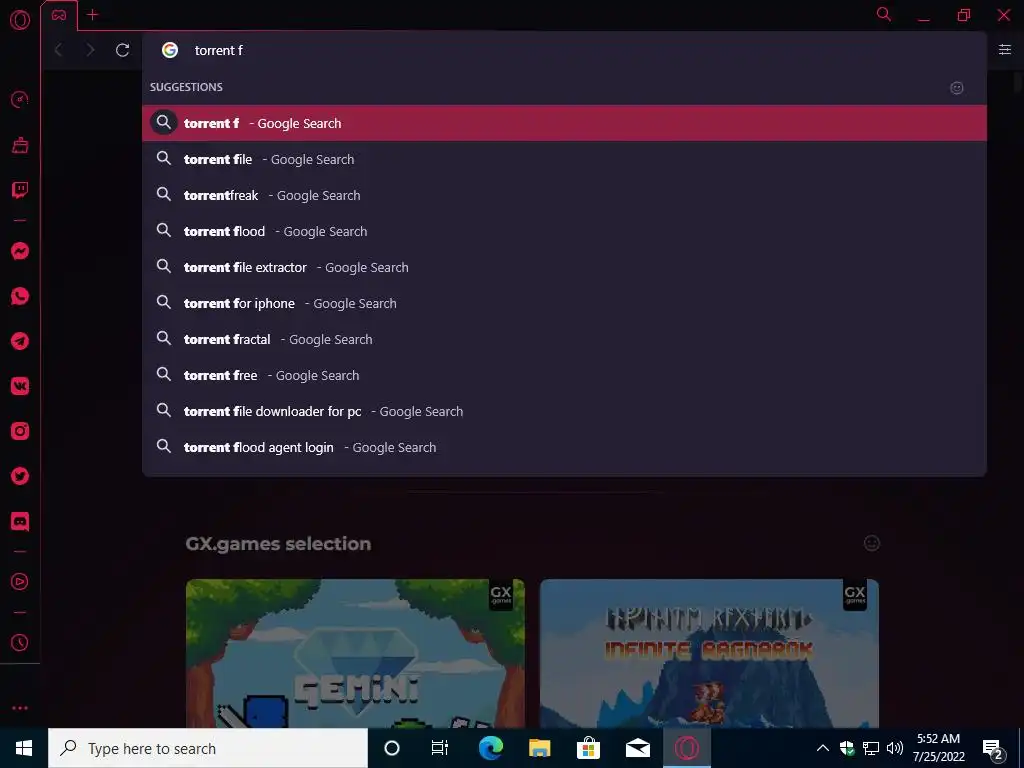
Task: Open clock showing 5:52 AM
Action: [x=938, y=748]
